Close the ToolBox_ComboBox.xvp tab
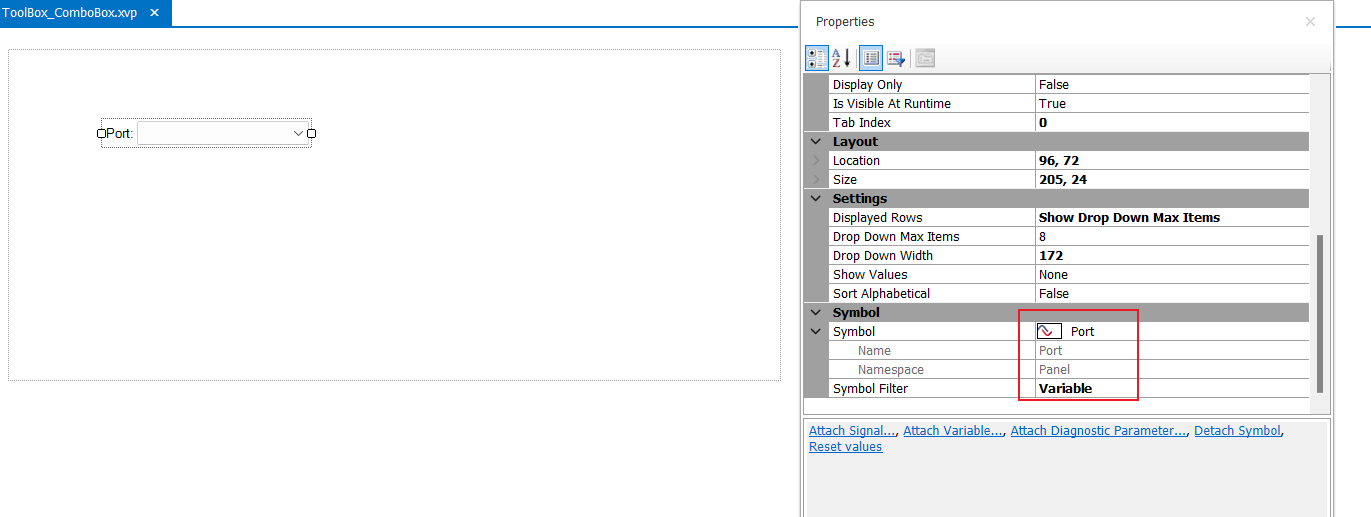Viewport: 1371px width, 517px height. [154, 13]
